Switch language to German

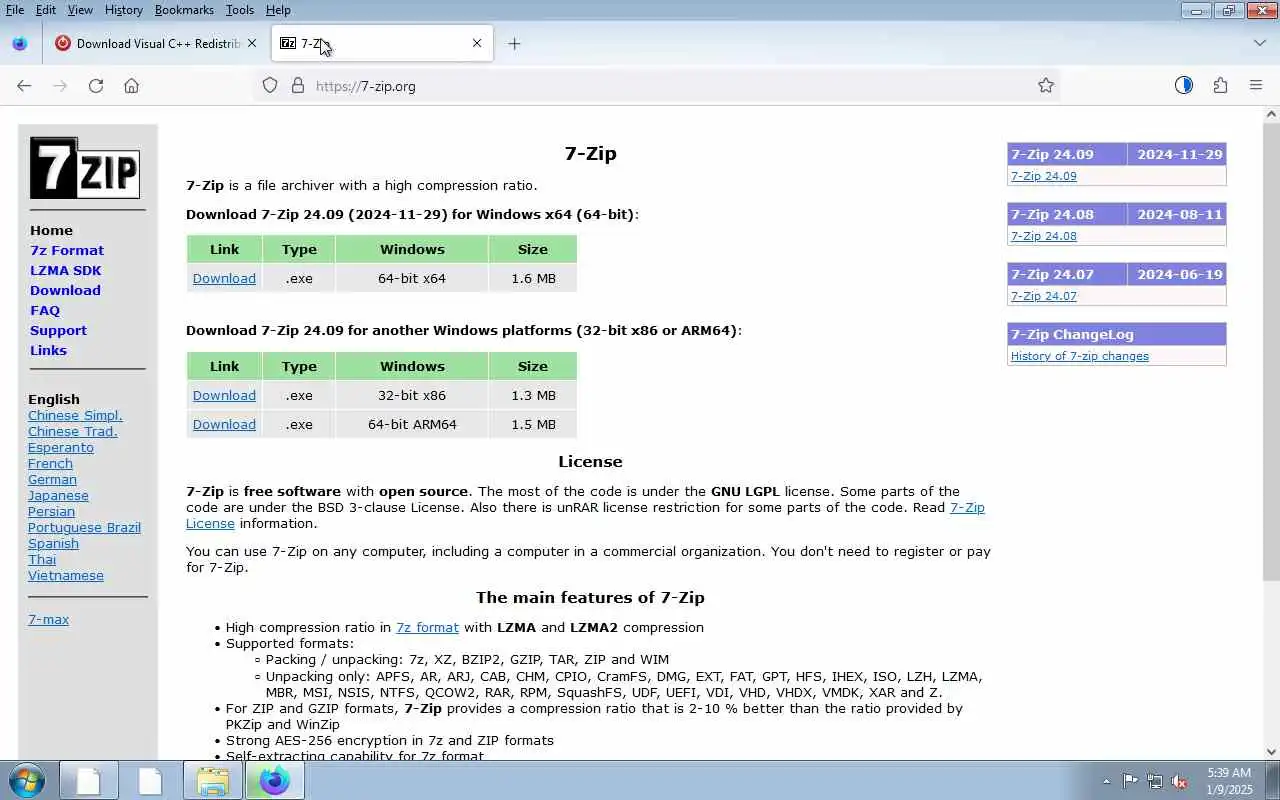click(52, 479)
